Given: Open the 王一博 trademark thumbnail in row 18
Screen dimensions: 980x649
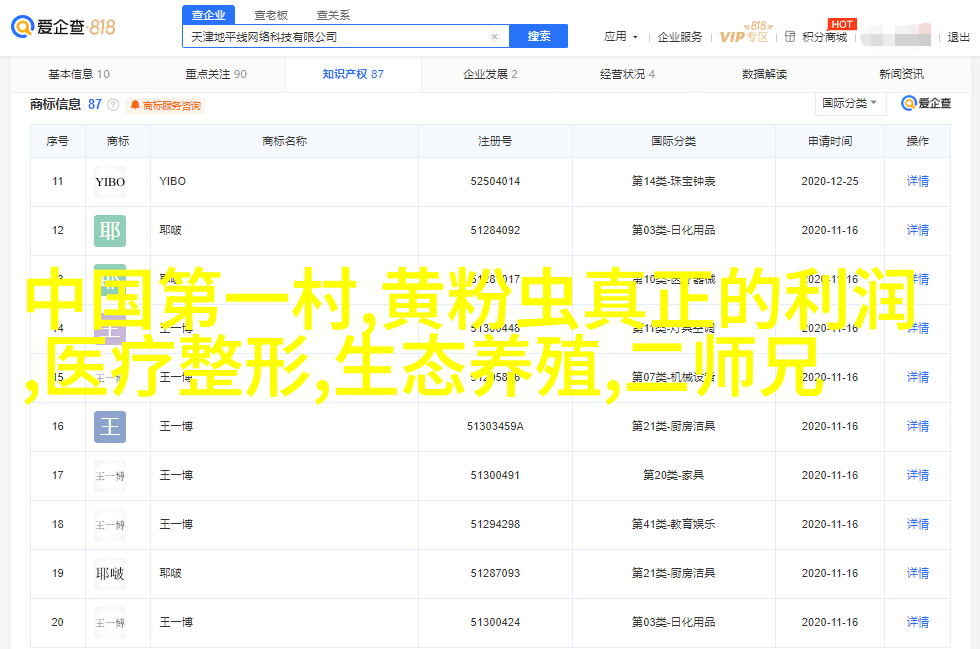Looking at the screenshot, I should (x=110, y=525).
